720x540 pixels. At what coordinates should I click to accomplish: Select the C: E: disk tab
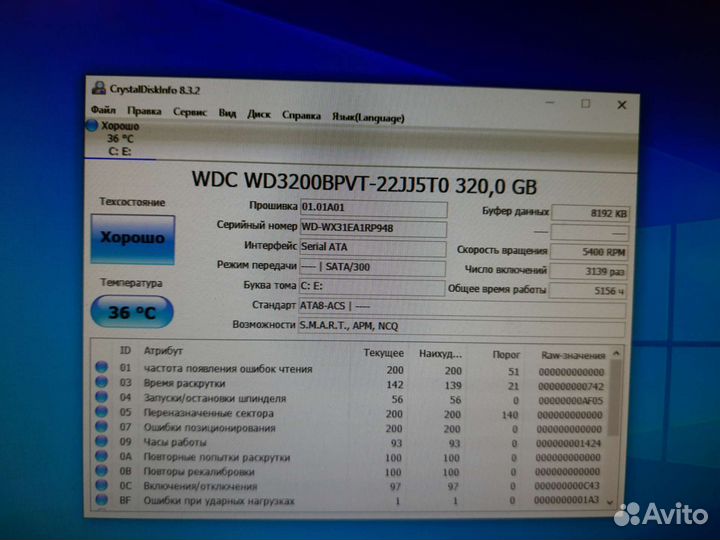point(118,152)
